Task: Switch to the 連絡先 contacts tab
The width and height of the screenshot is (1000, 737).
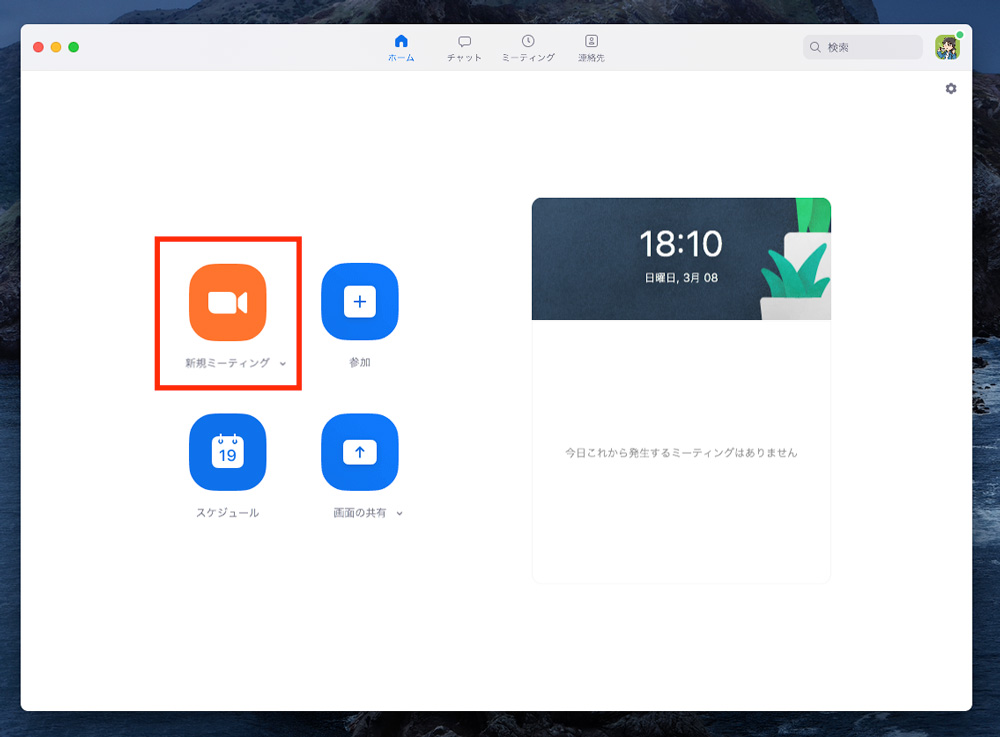Action: 591,48
